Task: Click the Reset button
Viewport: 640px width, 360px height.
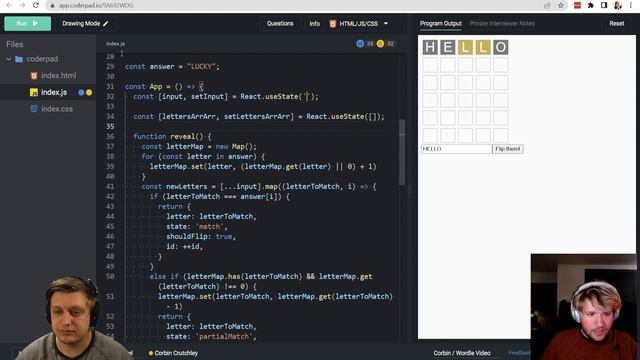Action: pos(616,24)
